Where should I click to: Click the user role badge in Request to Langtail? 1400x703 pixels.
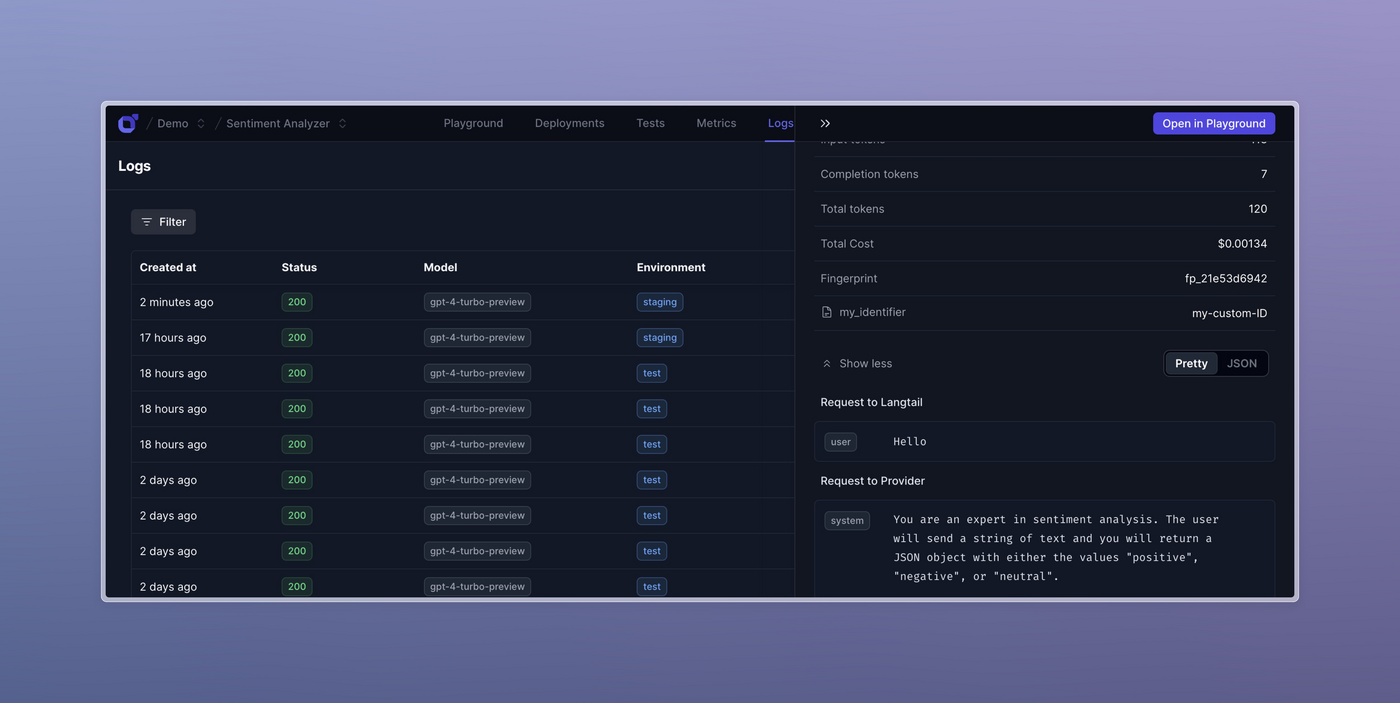click(840, 441)
